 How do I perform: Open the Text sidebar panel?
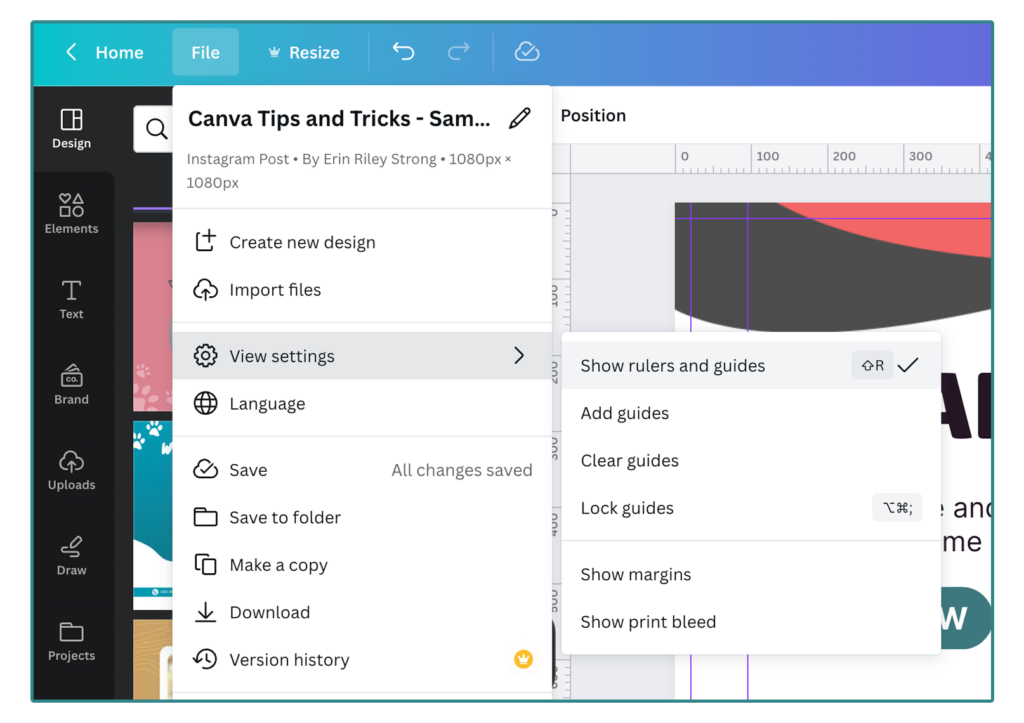pos(72,300)
